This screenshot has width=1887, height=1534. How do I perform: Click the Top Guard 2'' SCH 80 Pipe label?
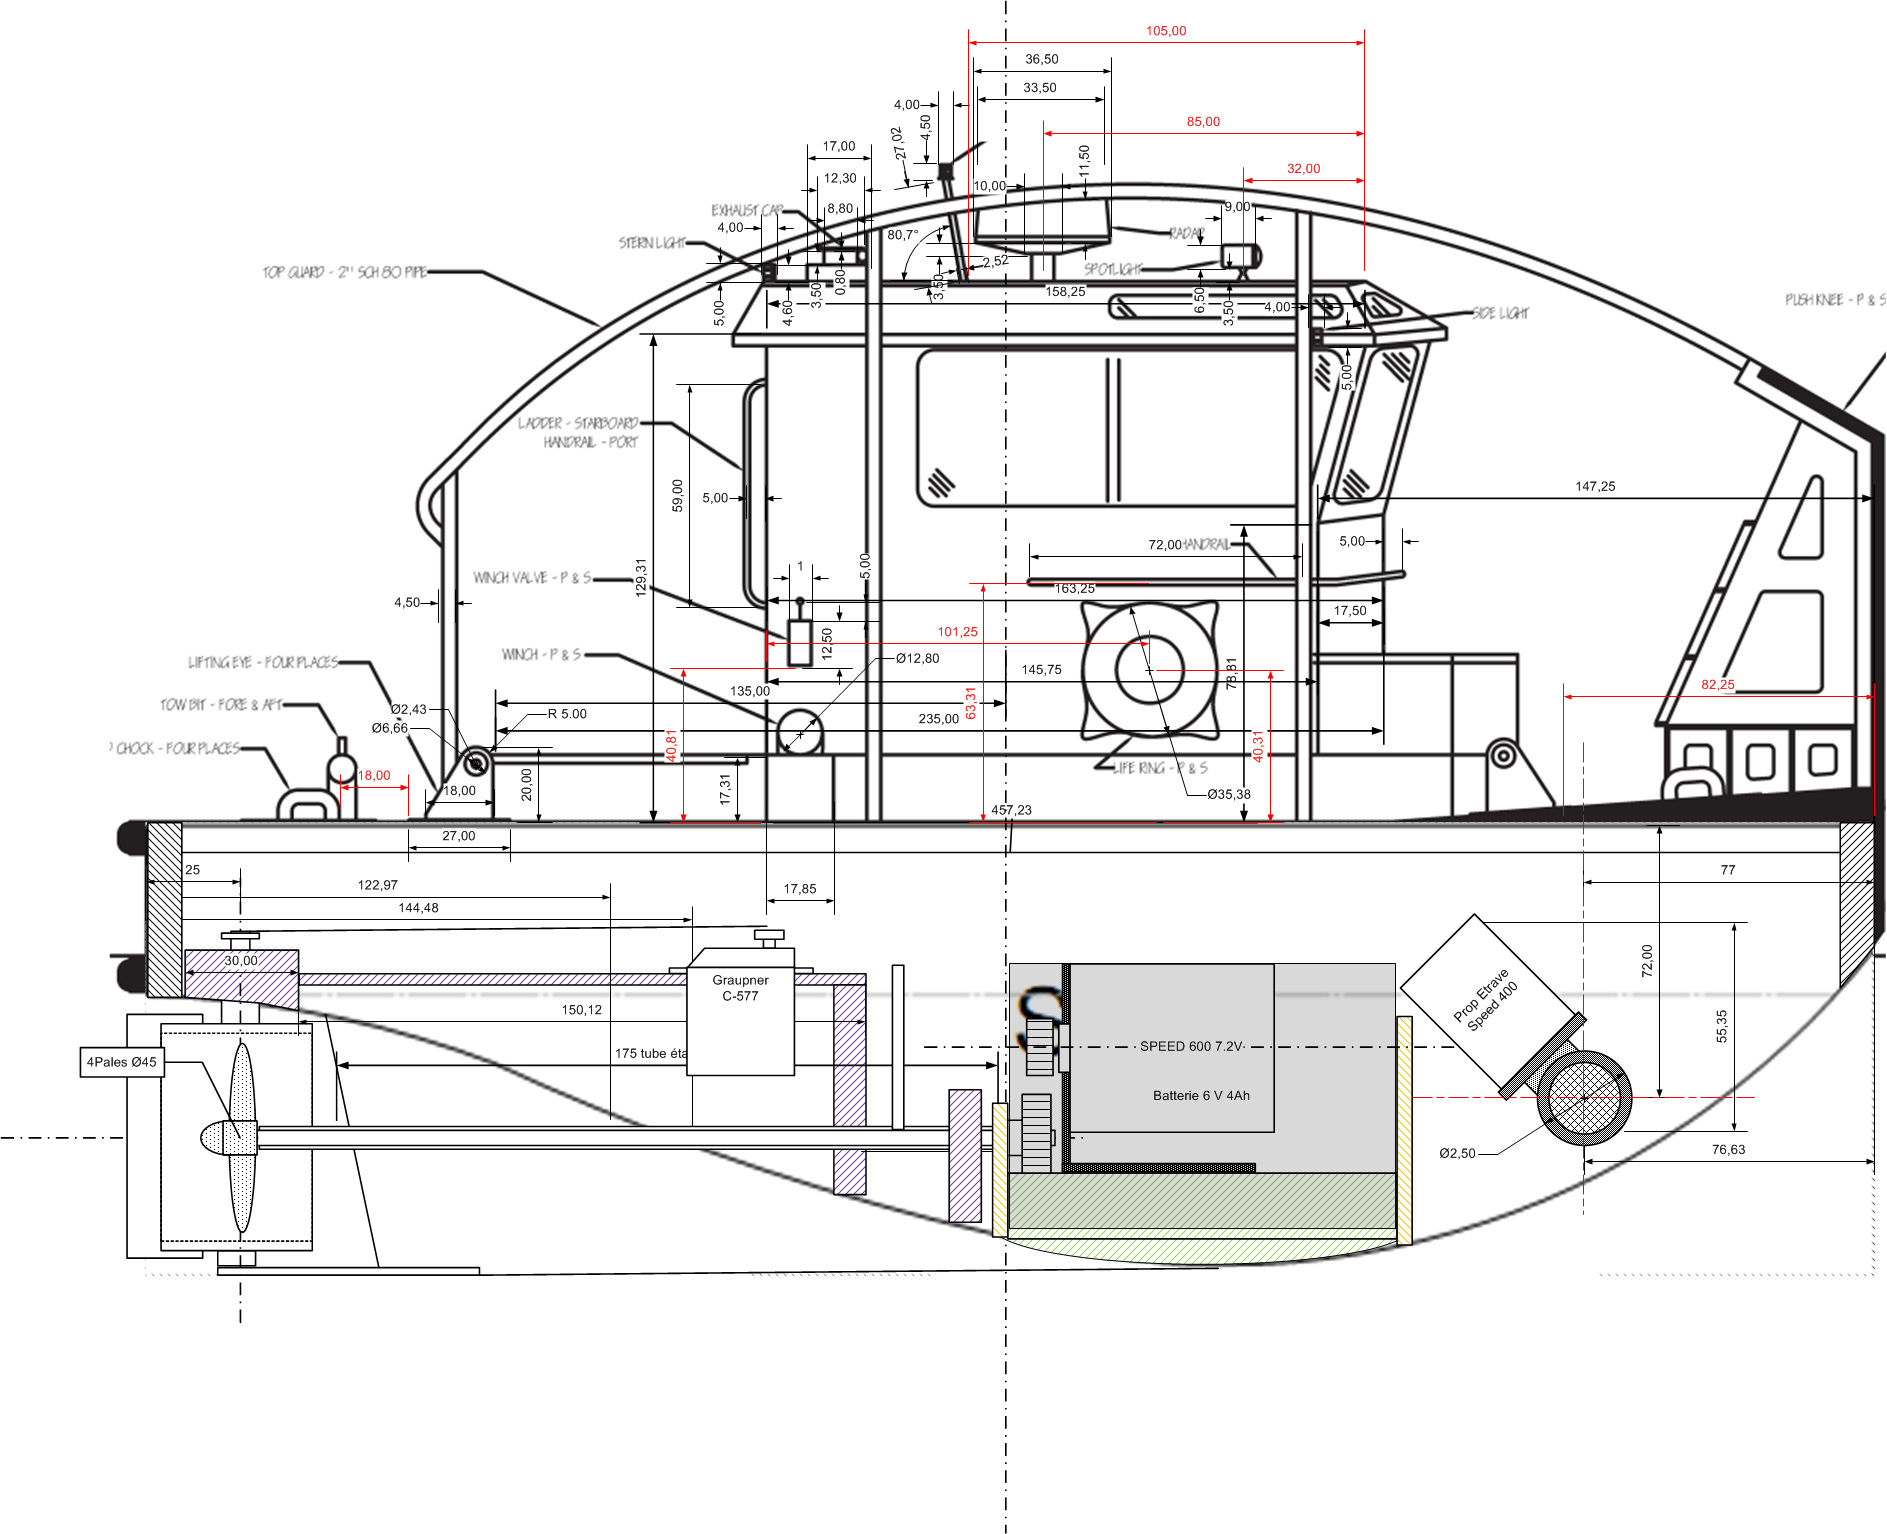point(345,271)
